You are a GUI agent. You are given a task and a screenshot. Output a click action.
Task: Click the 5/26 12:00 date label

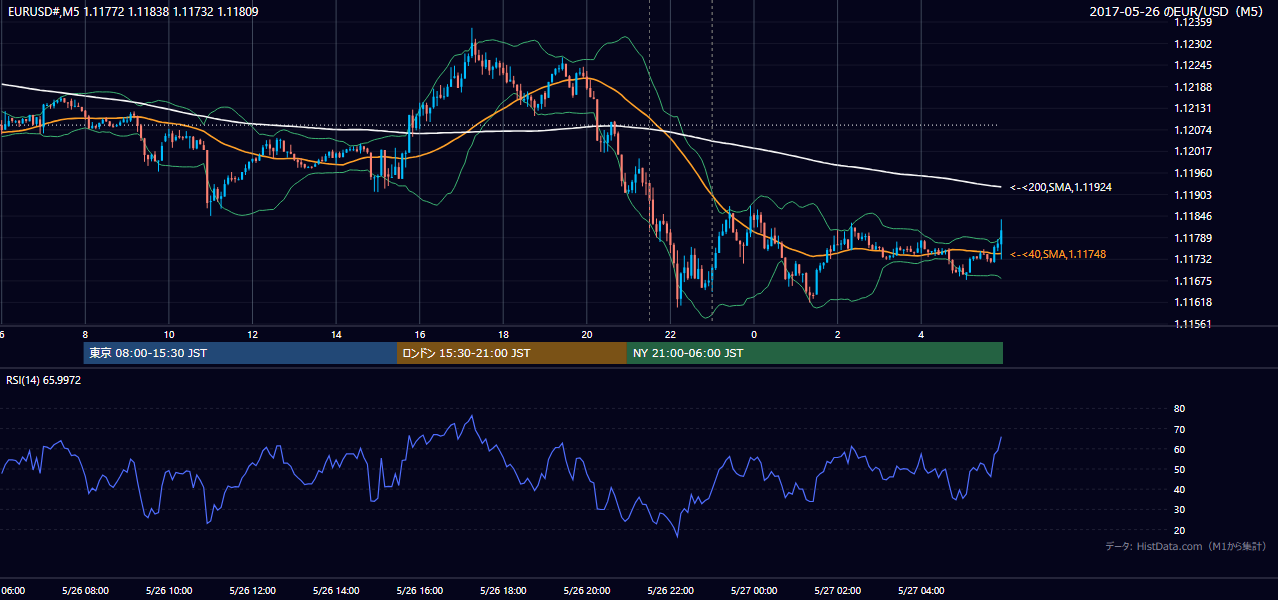click(x=252, y=591)
